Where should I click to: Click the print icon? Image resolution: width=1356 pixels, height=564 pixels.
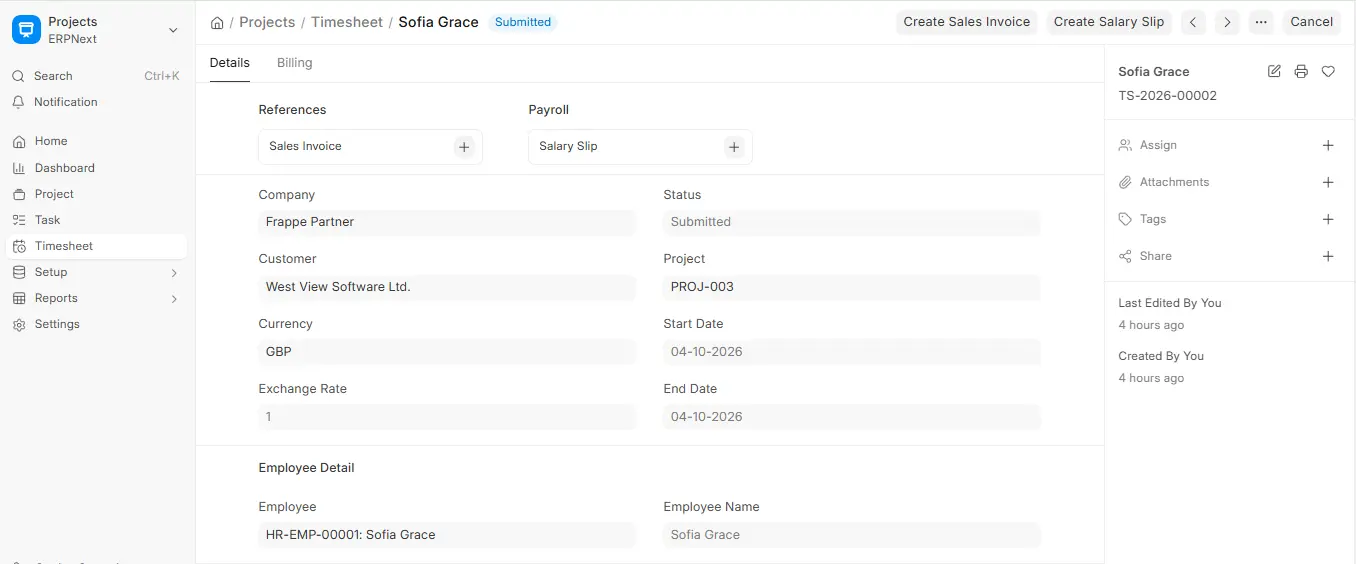(1301, 71)
